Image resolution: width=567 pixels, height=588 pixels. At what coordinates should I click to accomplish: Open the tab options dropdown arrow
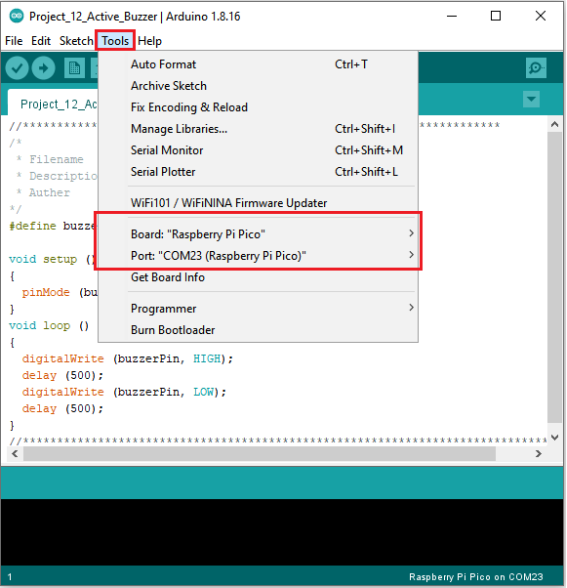coord(531,99)
